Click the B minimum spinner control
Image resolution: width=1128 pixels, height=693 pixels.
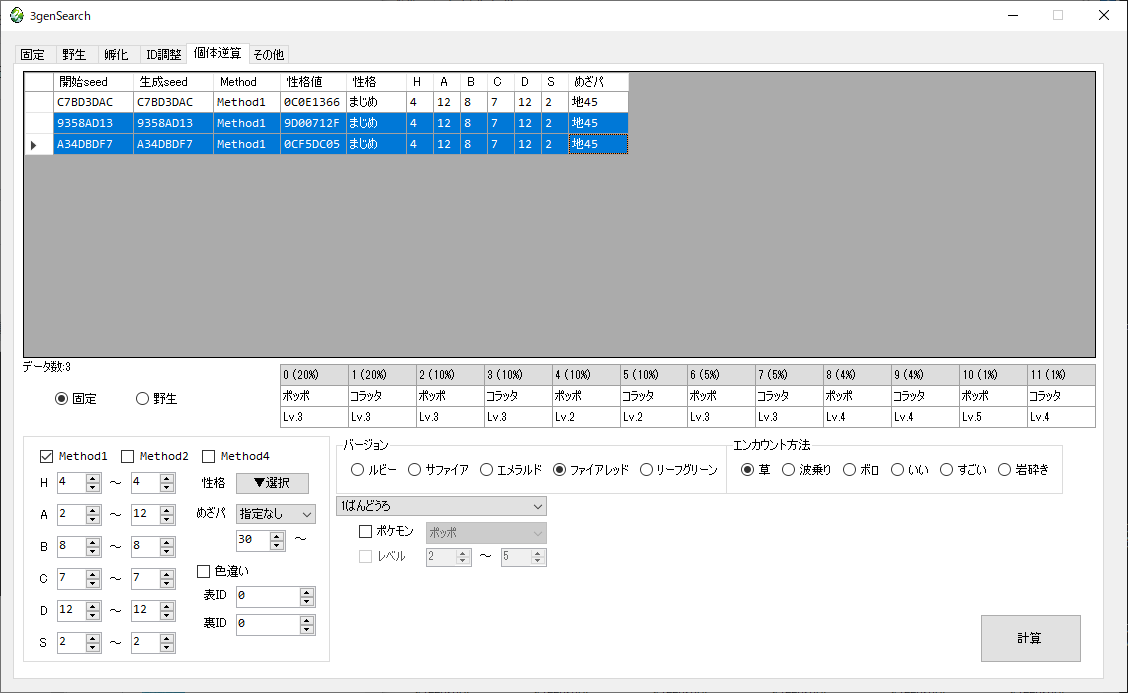(93, 547)
